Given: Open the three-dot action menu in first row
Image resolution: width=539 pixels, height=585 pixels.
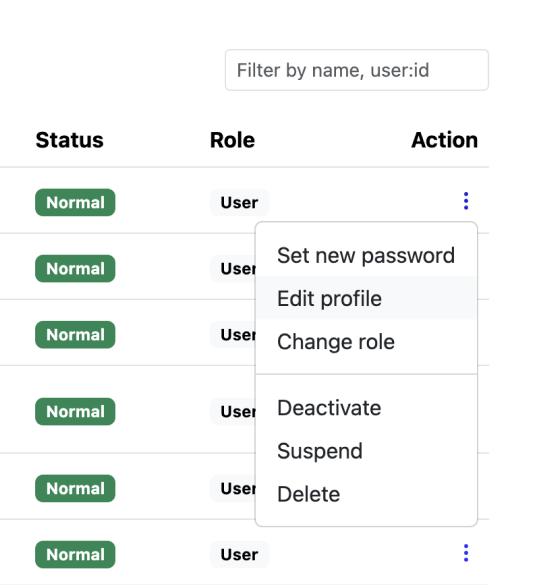Looking at the screenshot, I should click(466, 201).
